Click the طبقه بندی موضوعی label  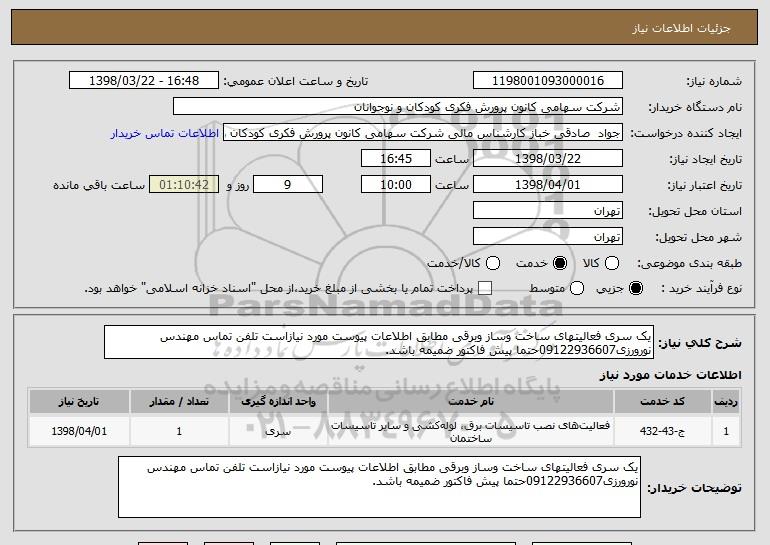click(689, 263)
